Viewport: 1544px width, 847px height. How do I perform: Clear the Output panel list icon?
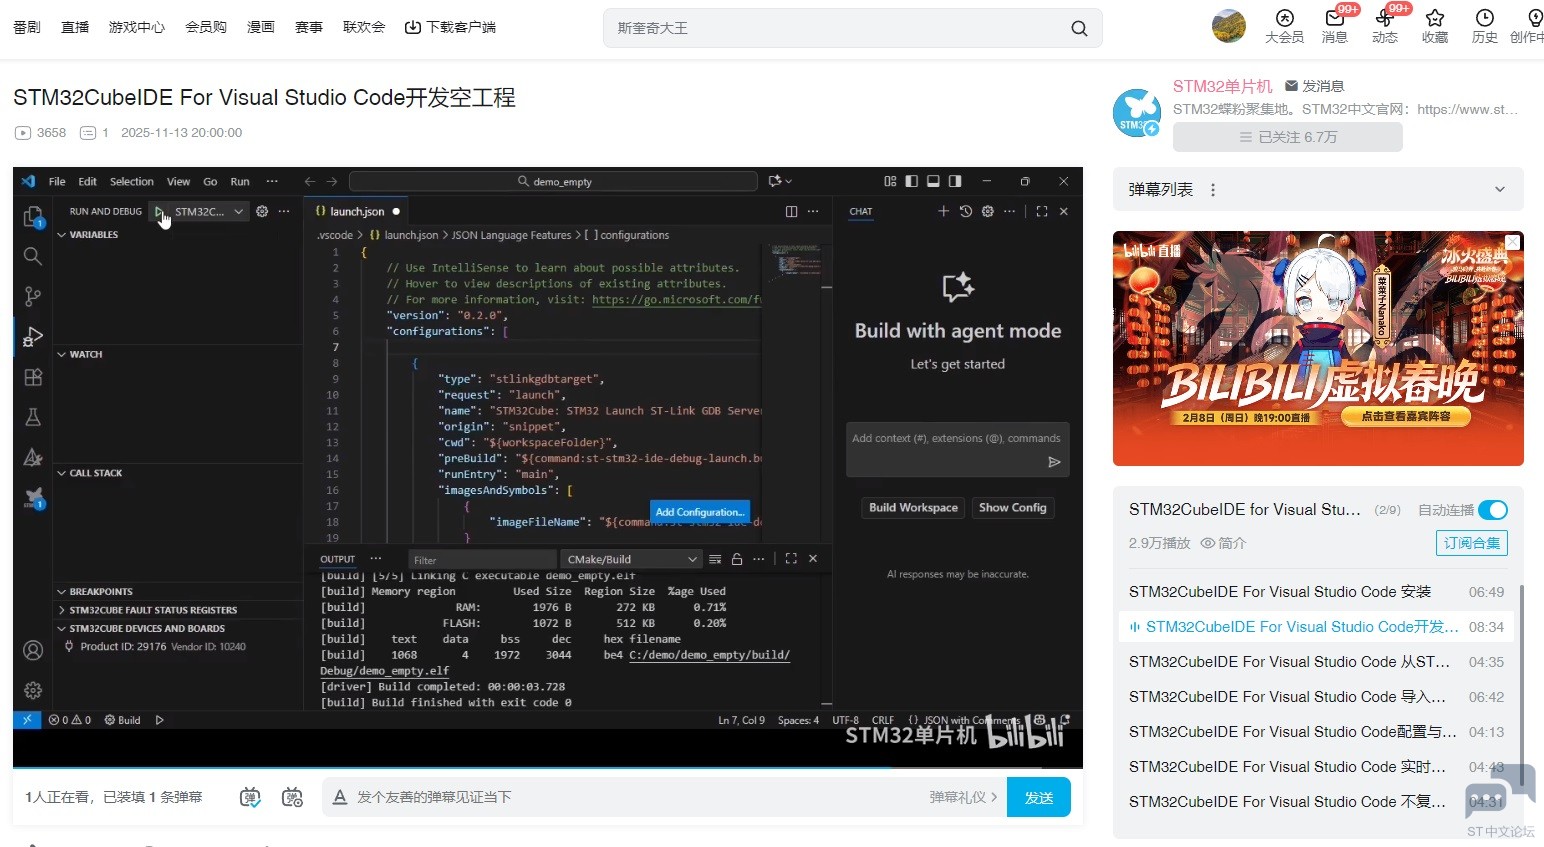click(x=715, y=559)
